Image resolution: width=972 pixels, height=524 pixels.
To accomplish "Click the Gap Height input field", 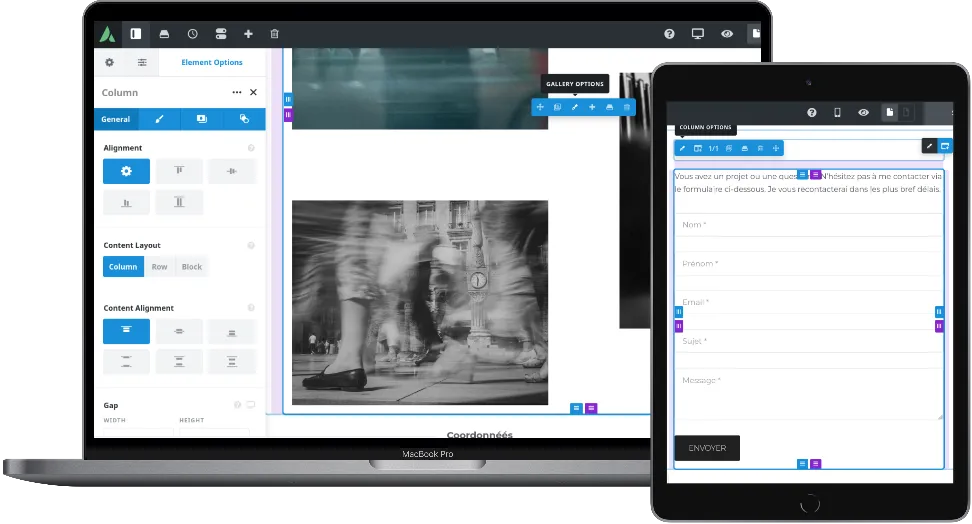I will pyautogui.click(x=214, y=433).
